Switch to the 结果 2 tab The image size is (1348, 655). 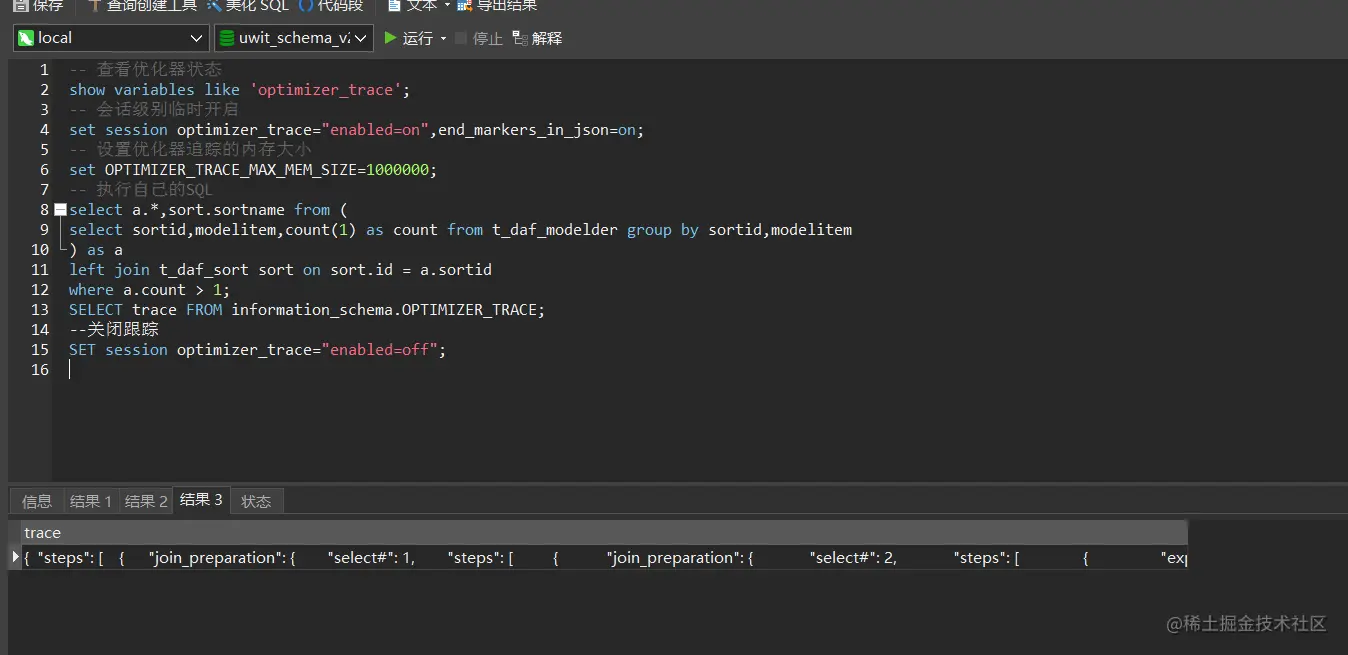(146, 501)
